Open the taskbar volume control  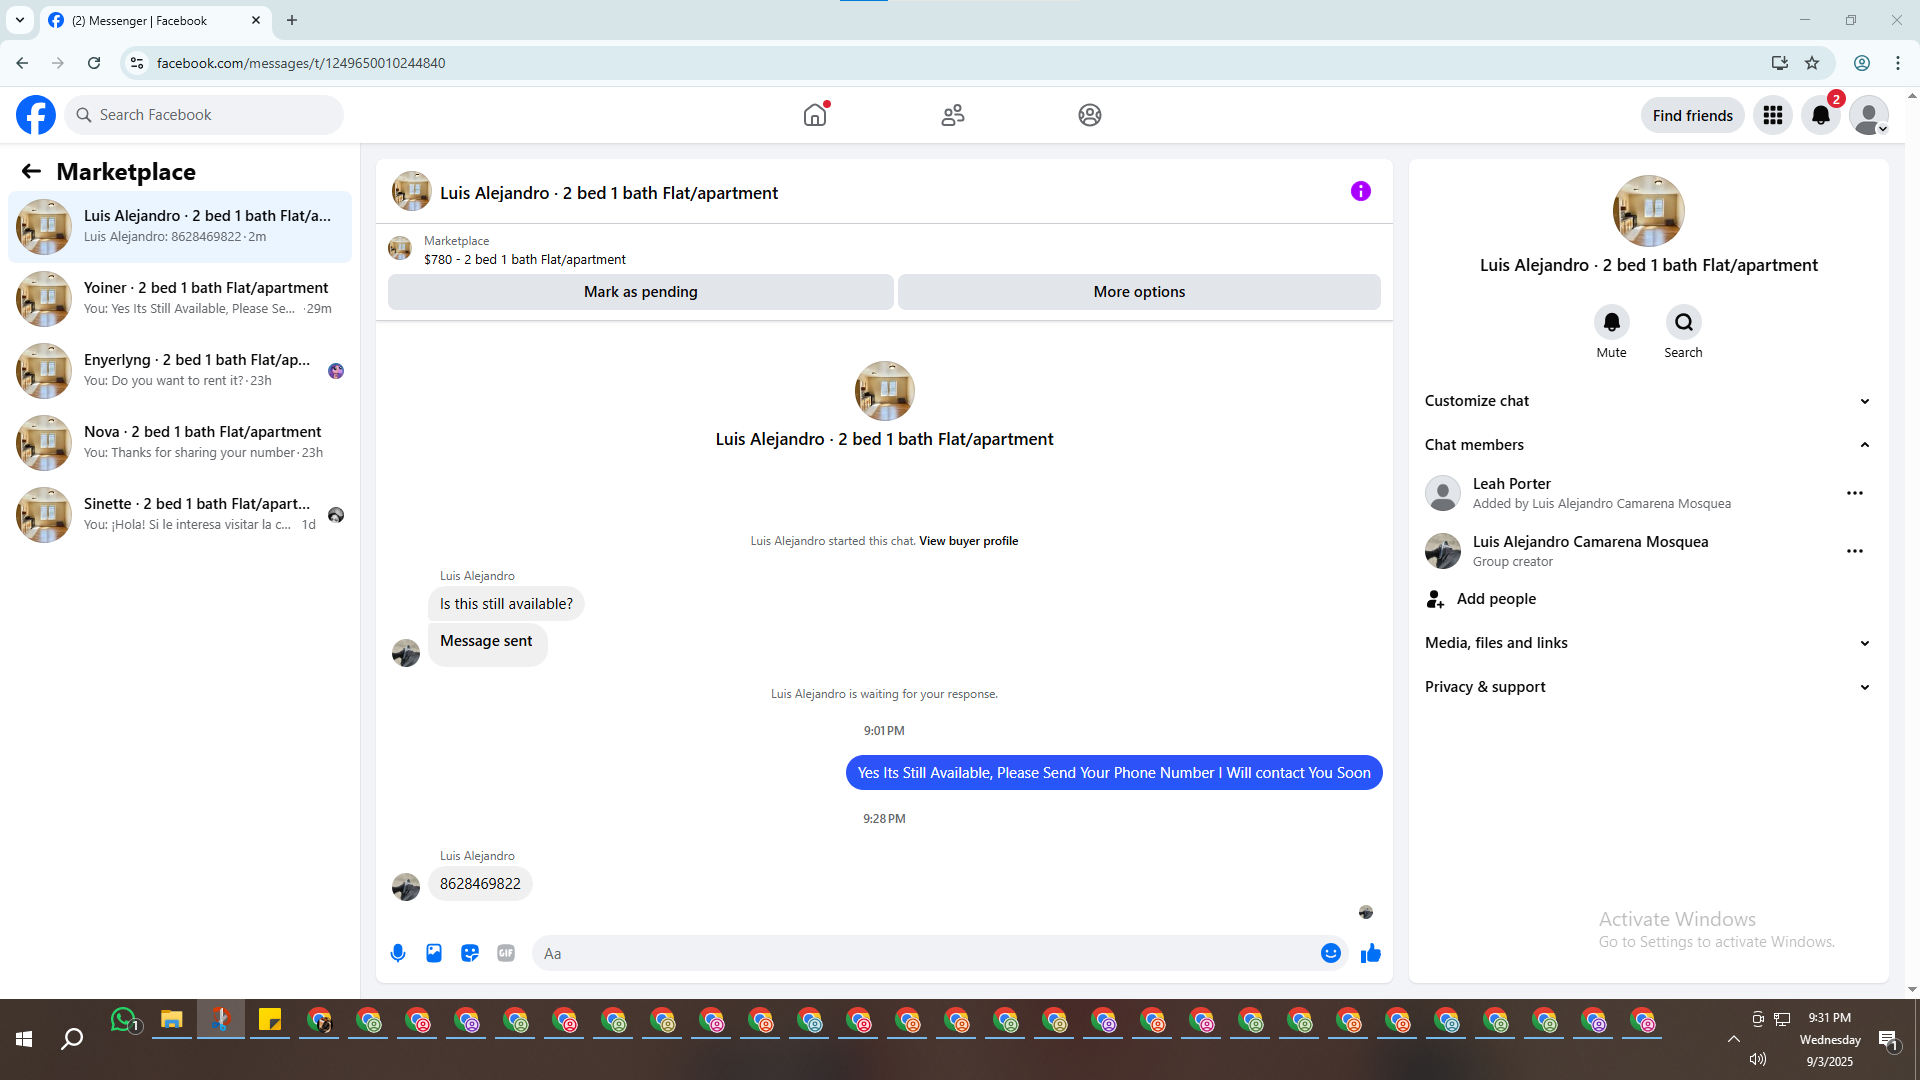[x=1758, y=1059]
